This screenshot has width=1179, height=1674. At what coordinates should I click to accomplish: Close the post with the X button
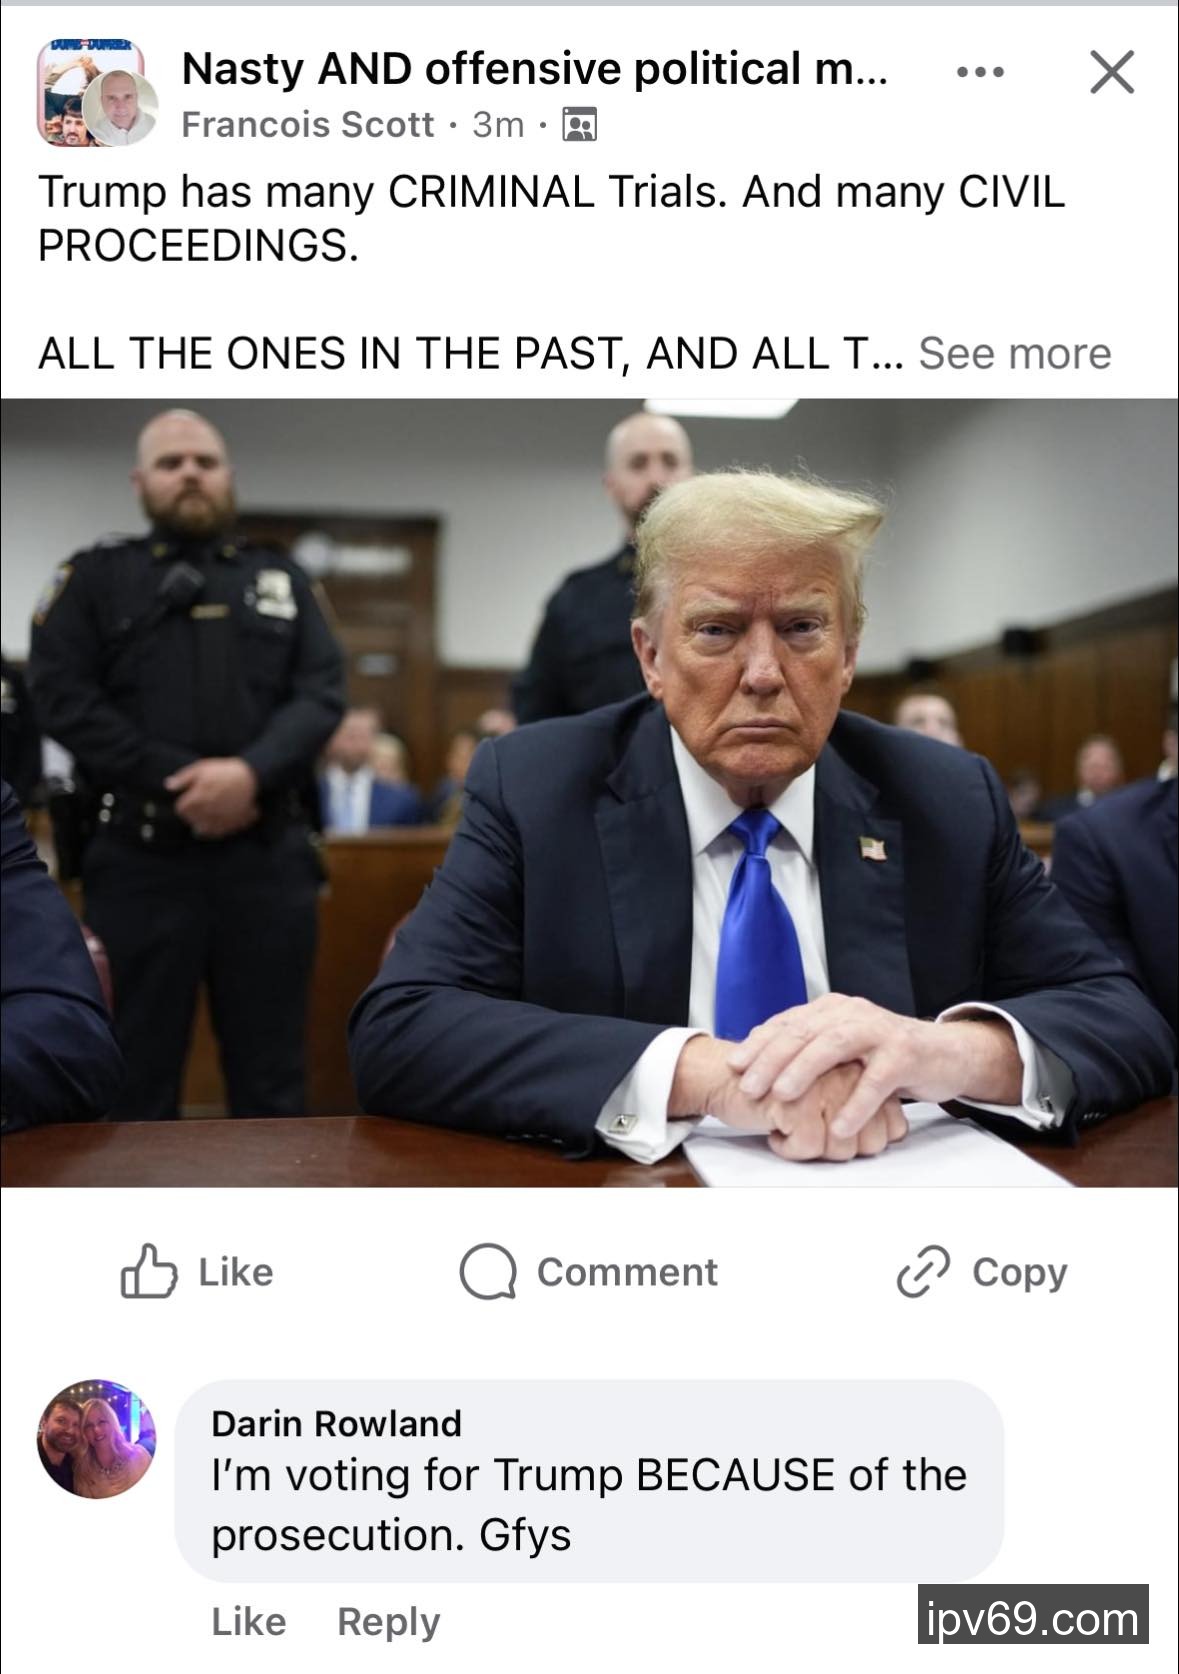click(1112, 72)
